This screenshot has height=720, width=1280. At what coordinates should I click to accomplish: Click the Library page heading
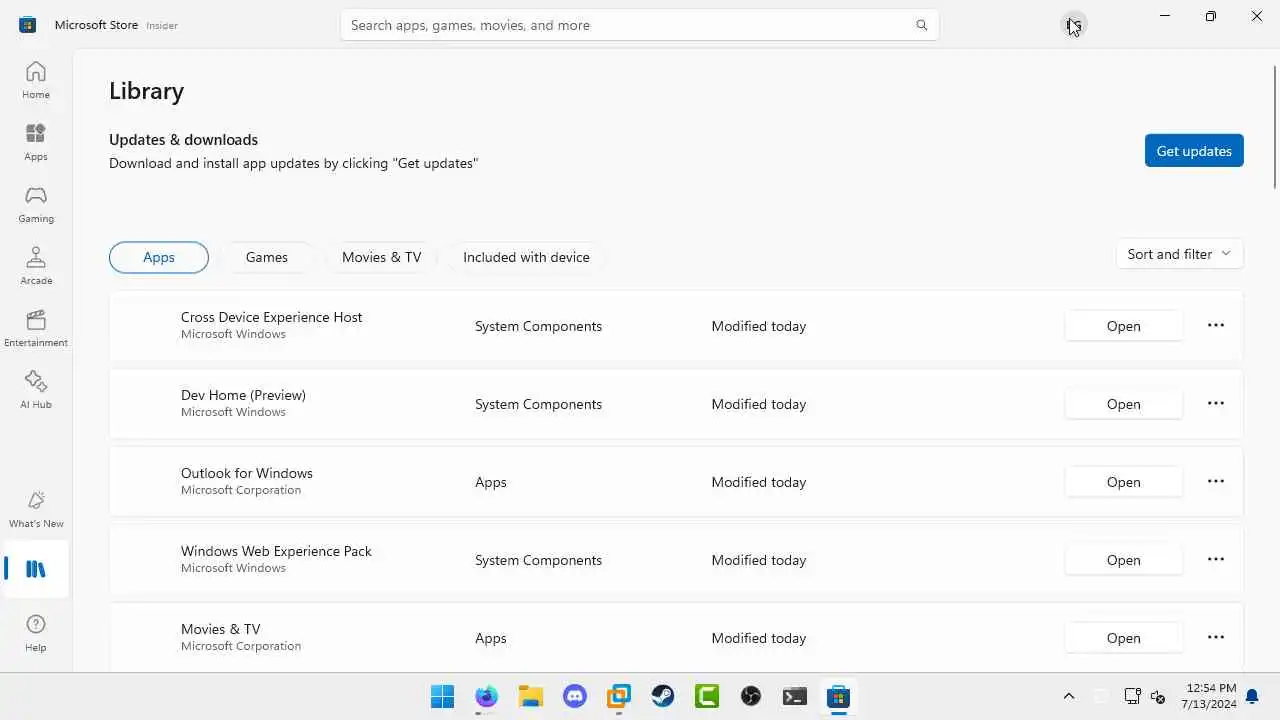146,91
